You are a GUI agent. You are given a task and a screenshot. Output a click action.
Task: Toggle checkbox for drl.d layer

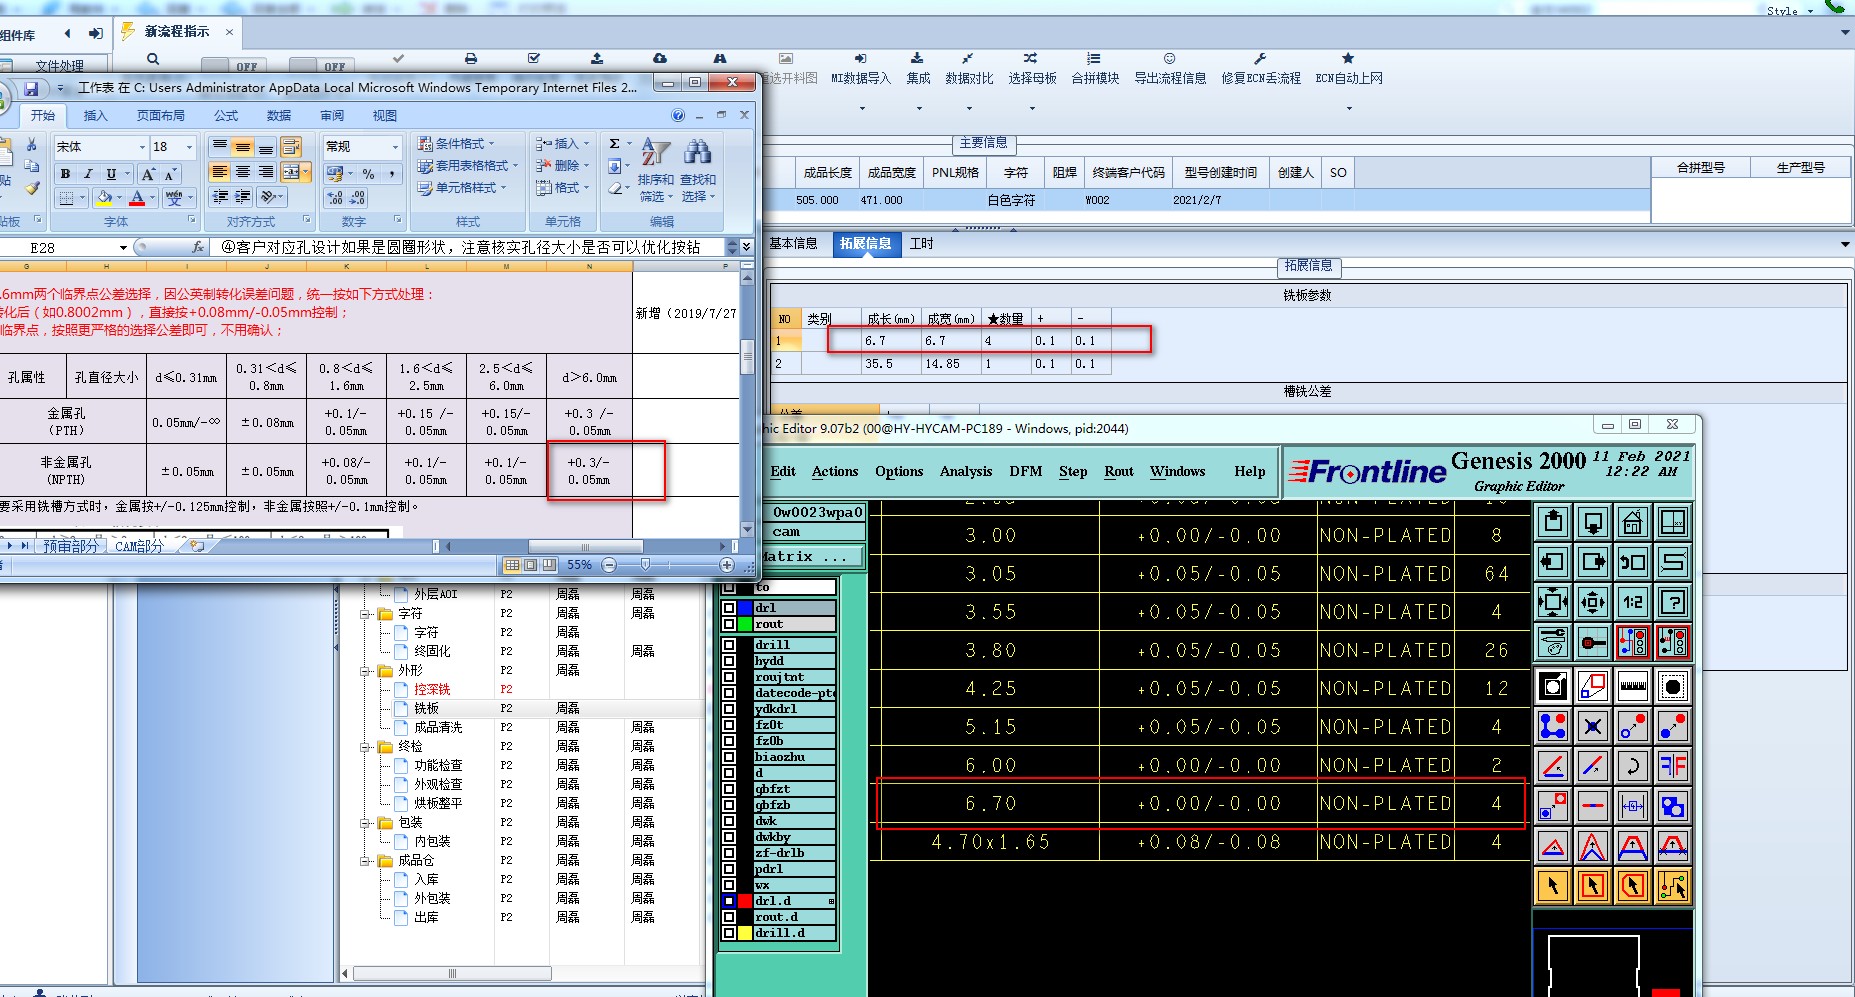pyautogui.click(x=729, y=901)
